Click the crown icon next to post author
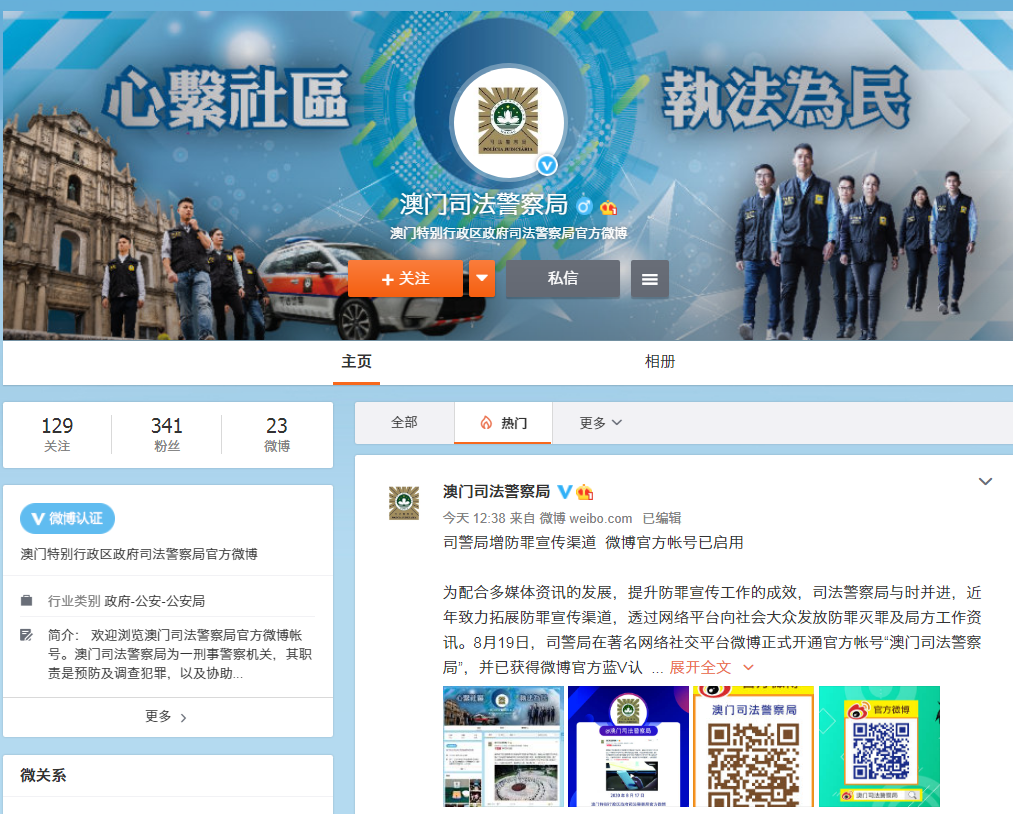Viewport: 1013px width, 814px height. pos(585,492)
